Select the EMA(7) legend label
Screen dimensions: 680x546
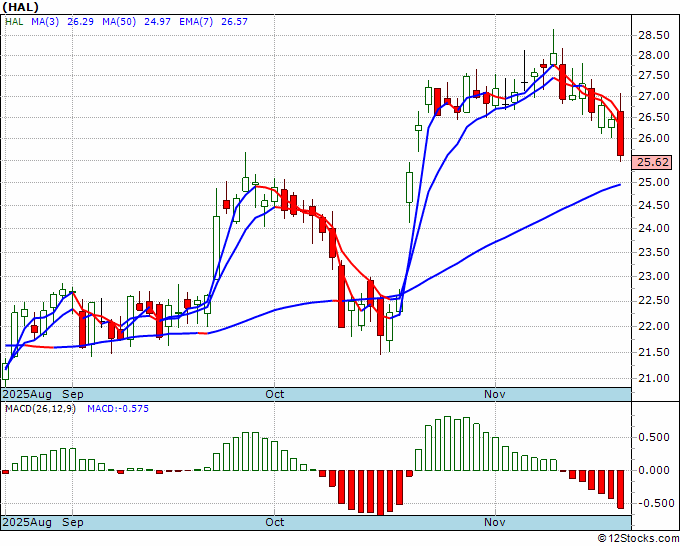point(196,21)
